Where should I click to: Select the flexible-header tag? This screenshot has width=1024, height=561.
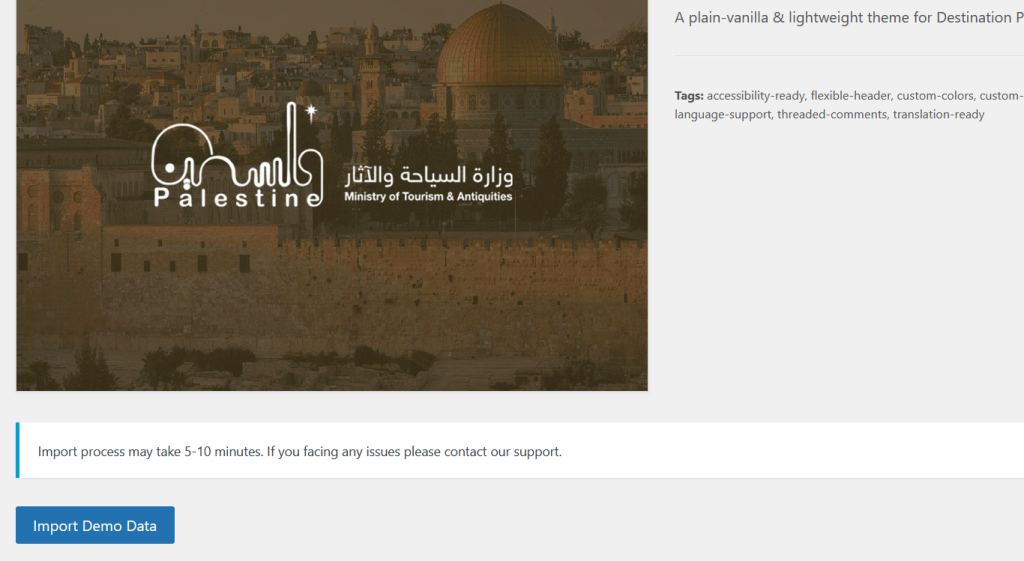[850, 95]
